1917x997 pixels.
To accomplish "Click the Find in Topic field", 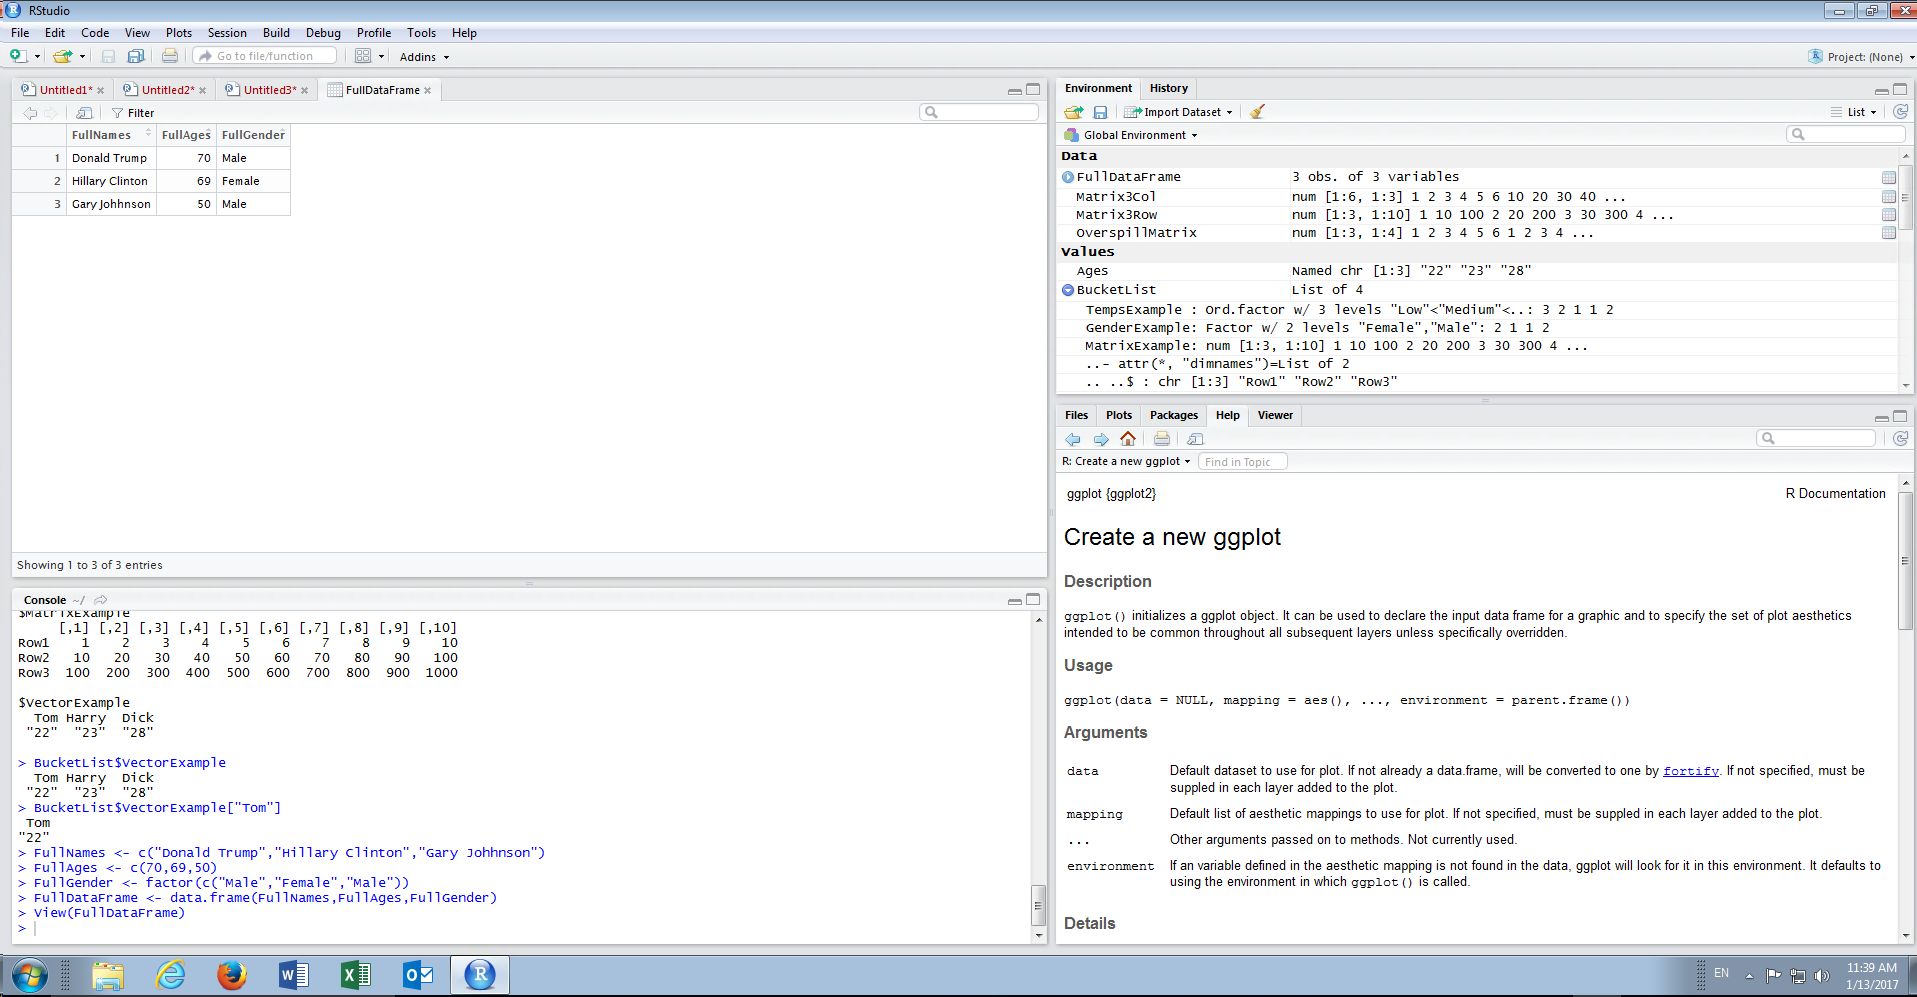I will (1242, 462).
